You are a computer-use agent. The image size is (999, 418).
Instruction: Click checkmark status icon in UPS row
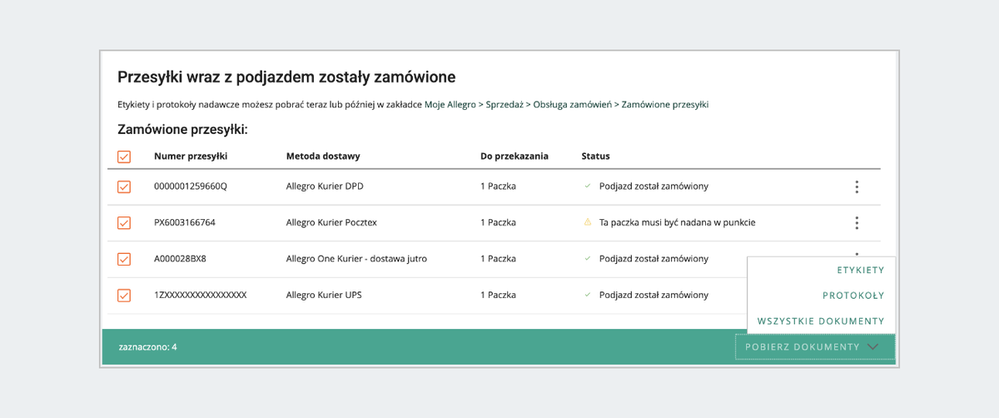coord(588,295)
